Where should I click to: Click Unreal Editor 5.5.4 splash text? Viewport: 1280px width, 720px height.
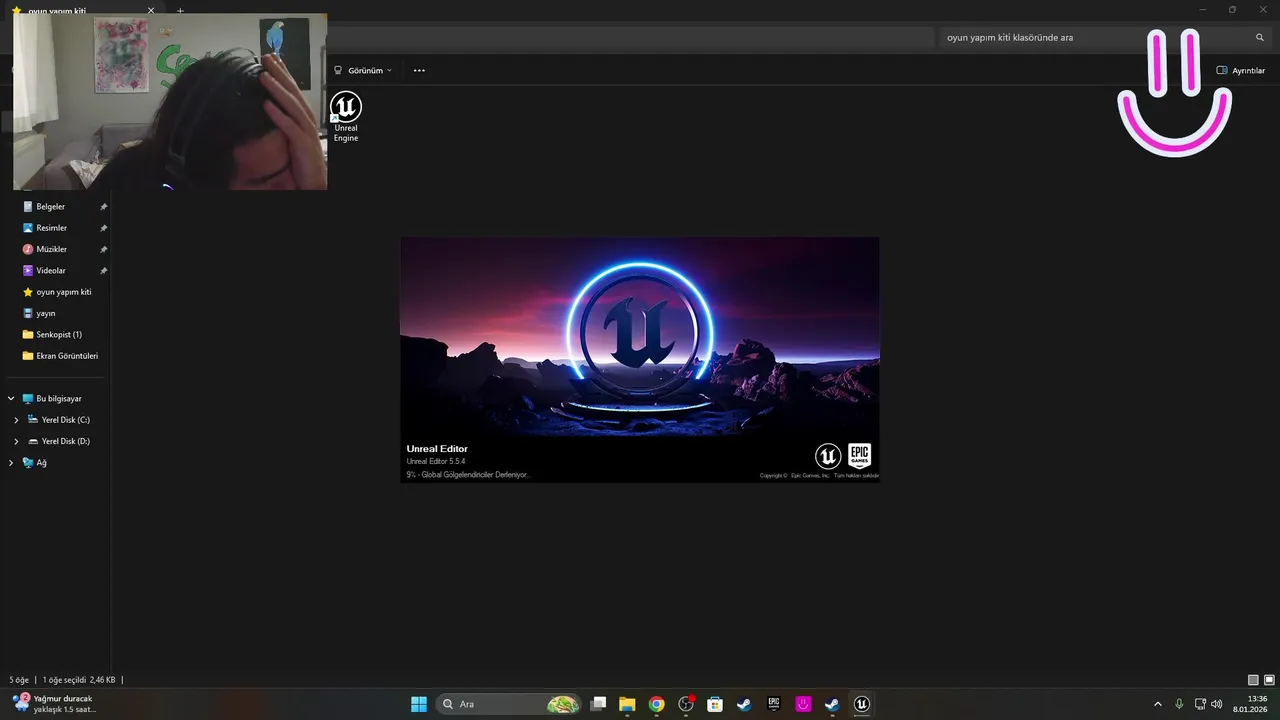(436, 461)
